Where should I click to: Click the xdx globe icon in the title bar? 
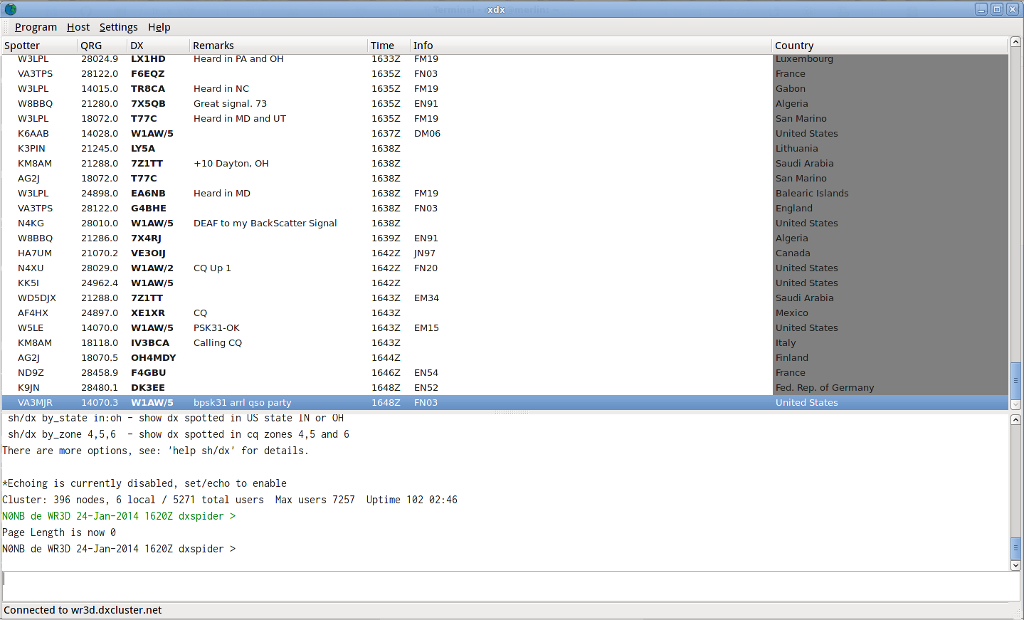pyautogui.click(x=10, y=9)
